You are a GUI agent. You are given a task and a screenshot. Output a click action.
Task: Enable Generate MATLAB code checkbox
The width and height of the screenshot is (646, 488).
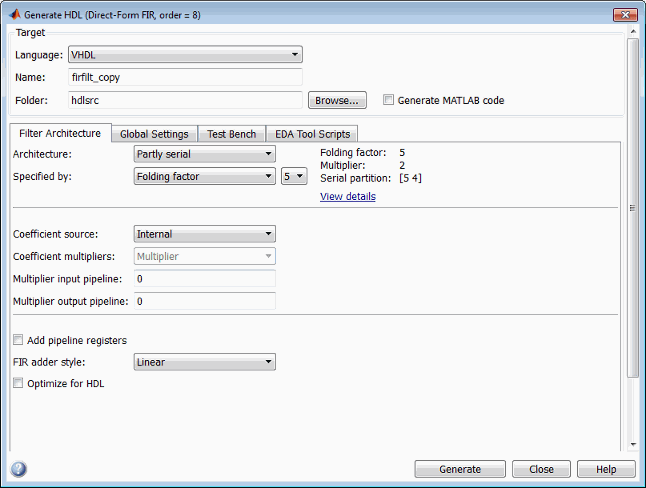[388, 100]
